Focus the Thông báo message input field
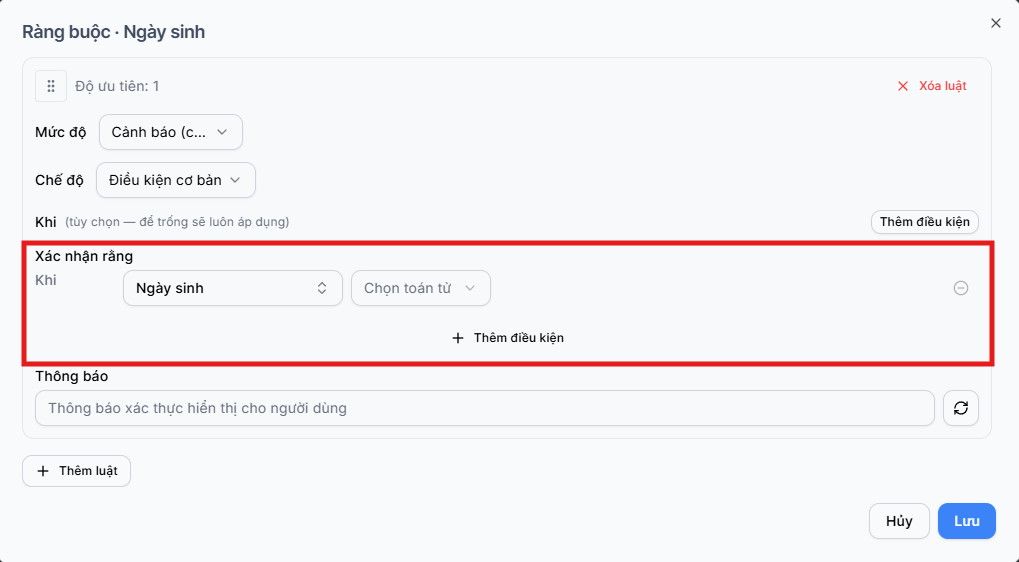The width and height of the screenshot is (1019, 562). (x=485, y=408)
